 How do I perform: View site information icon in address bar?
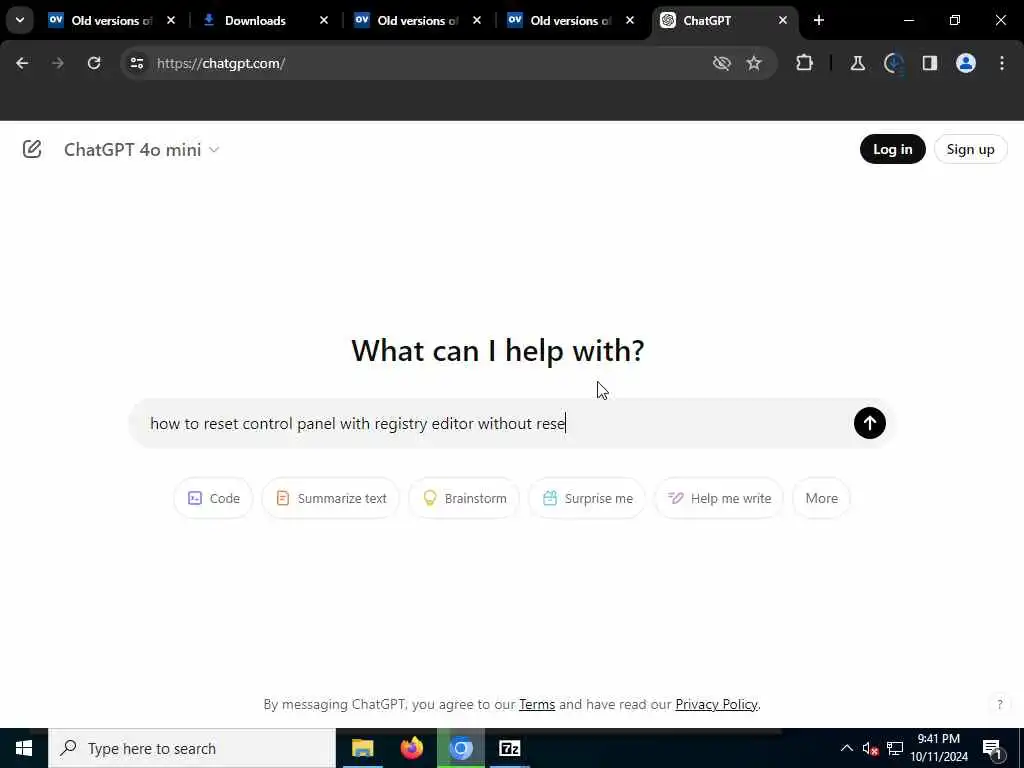coord(136,63)
